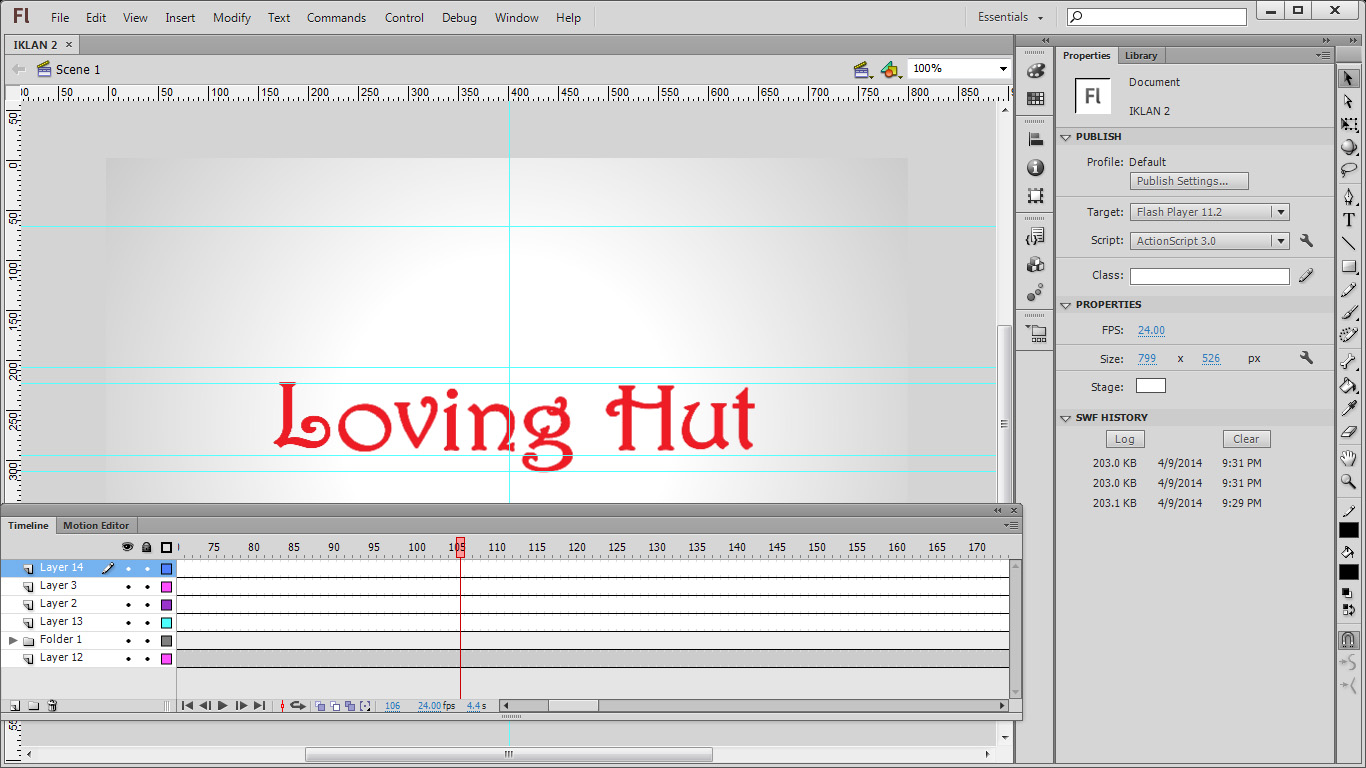The width and height of the screenshot is (1366, 768).
Task: Toggle lock dot for Layer 12
Action: [147, 659]
